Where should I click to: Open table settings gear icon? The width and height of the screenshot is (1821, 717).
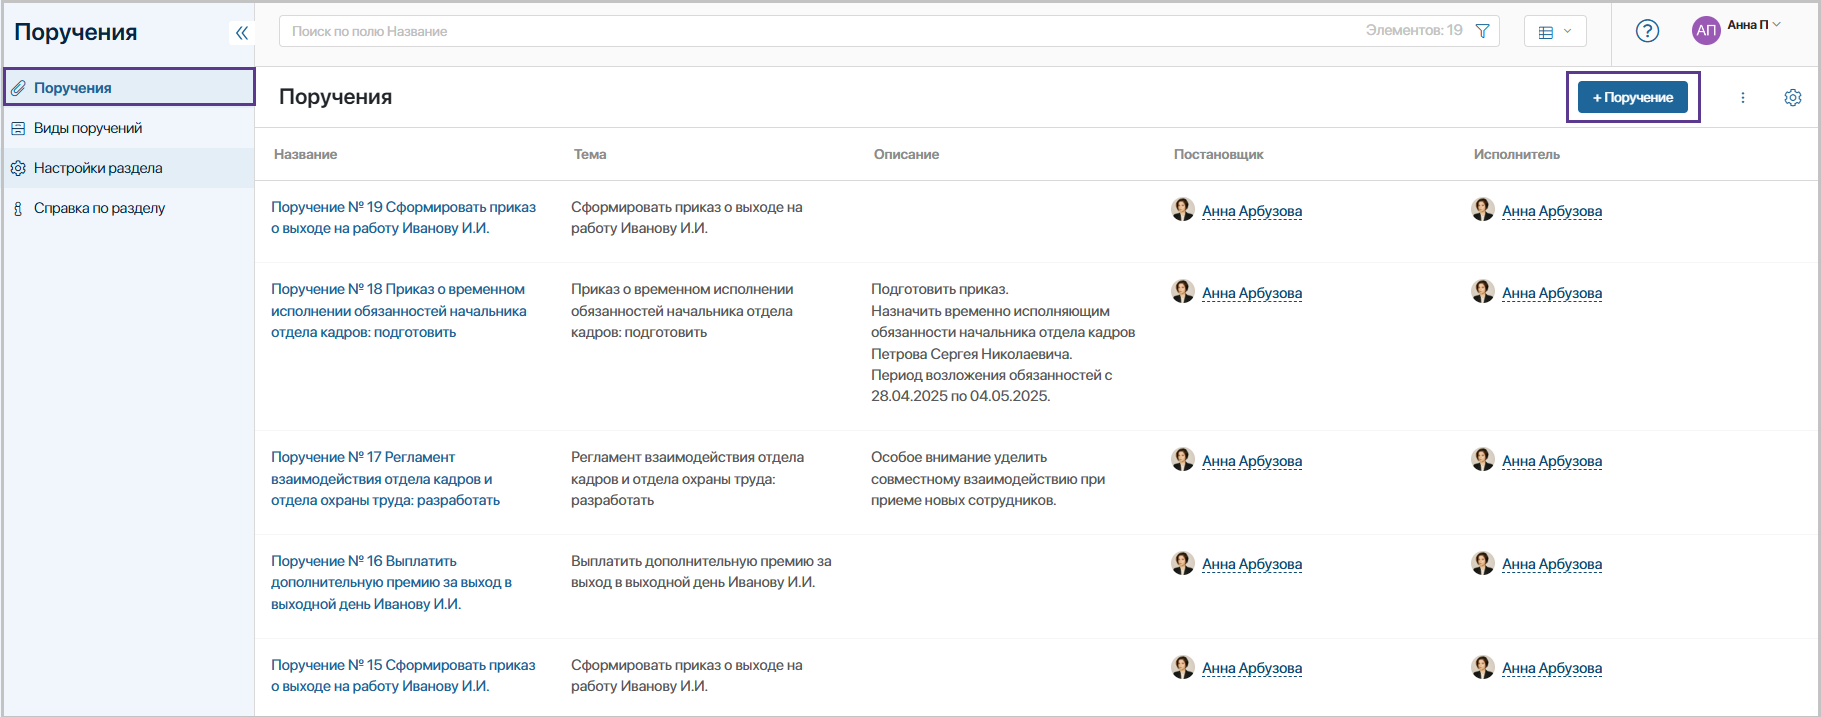[1792, 98]
